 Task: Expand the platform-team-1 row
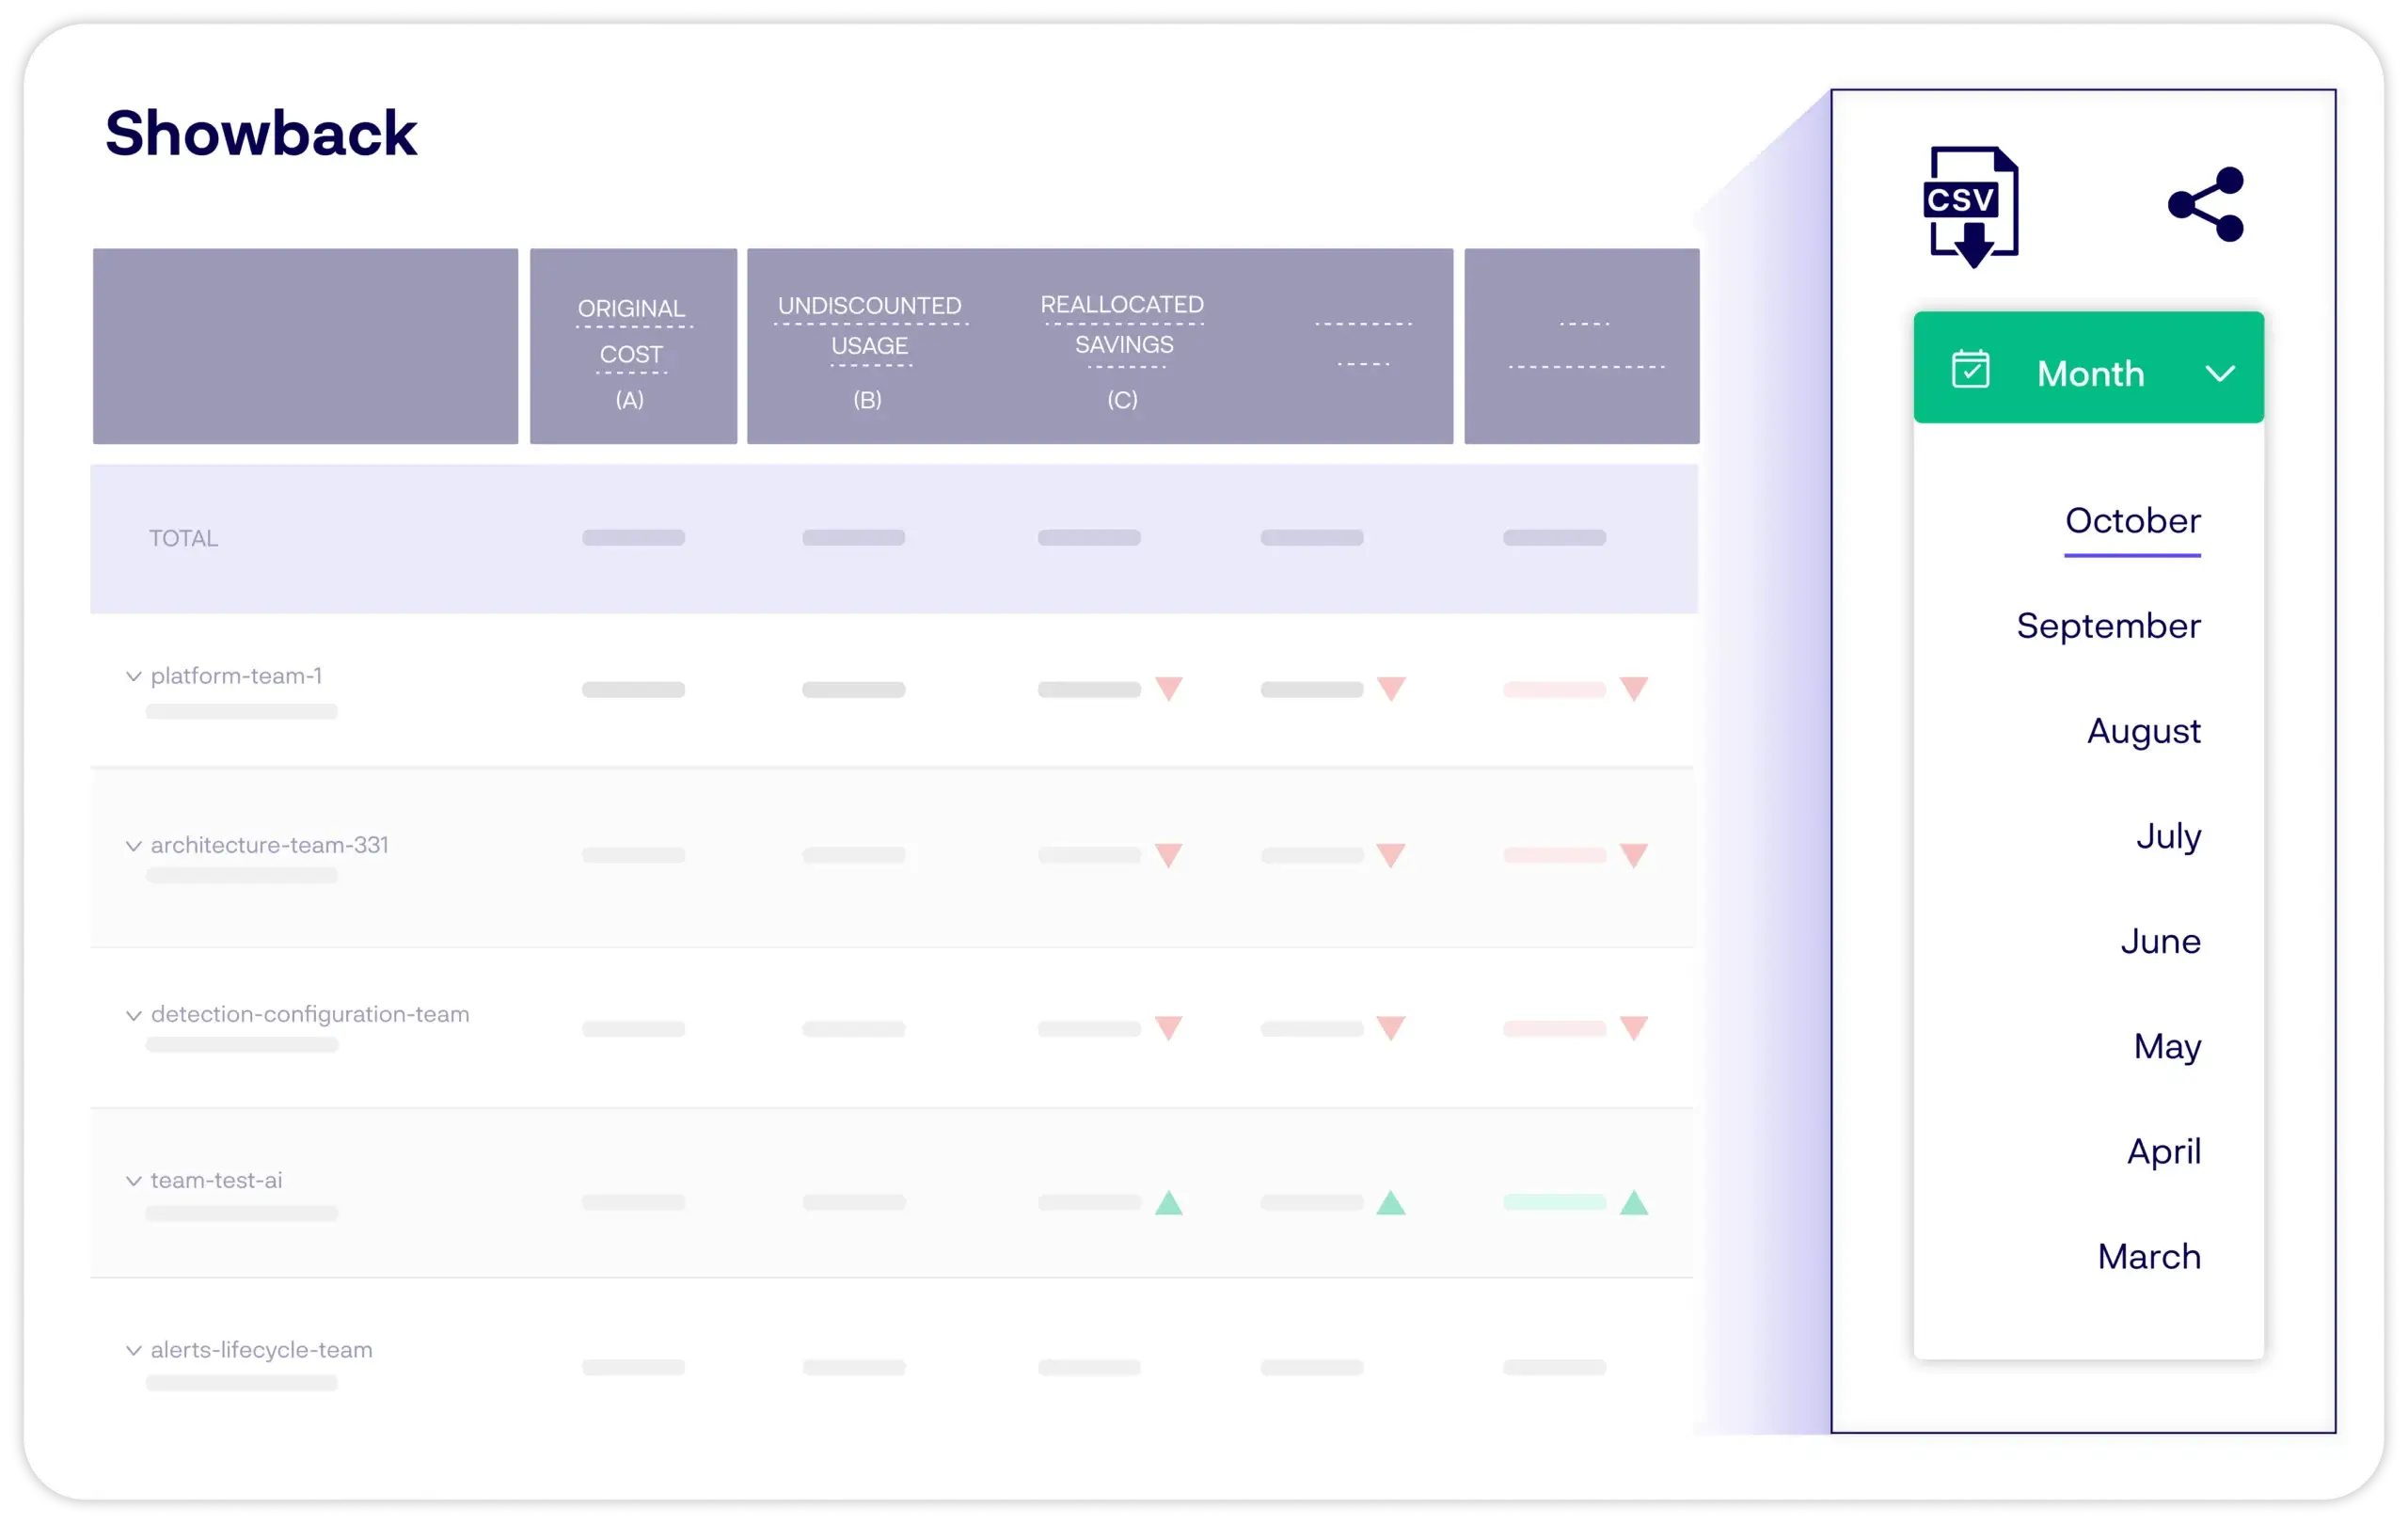tap(133, 676)
